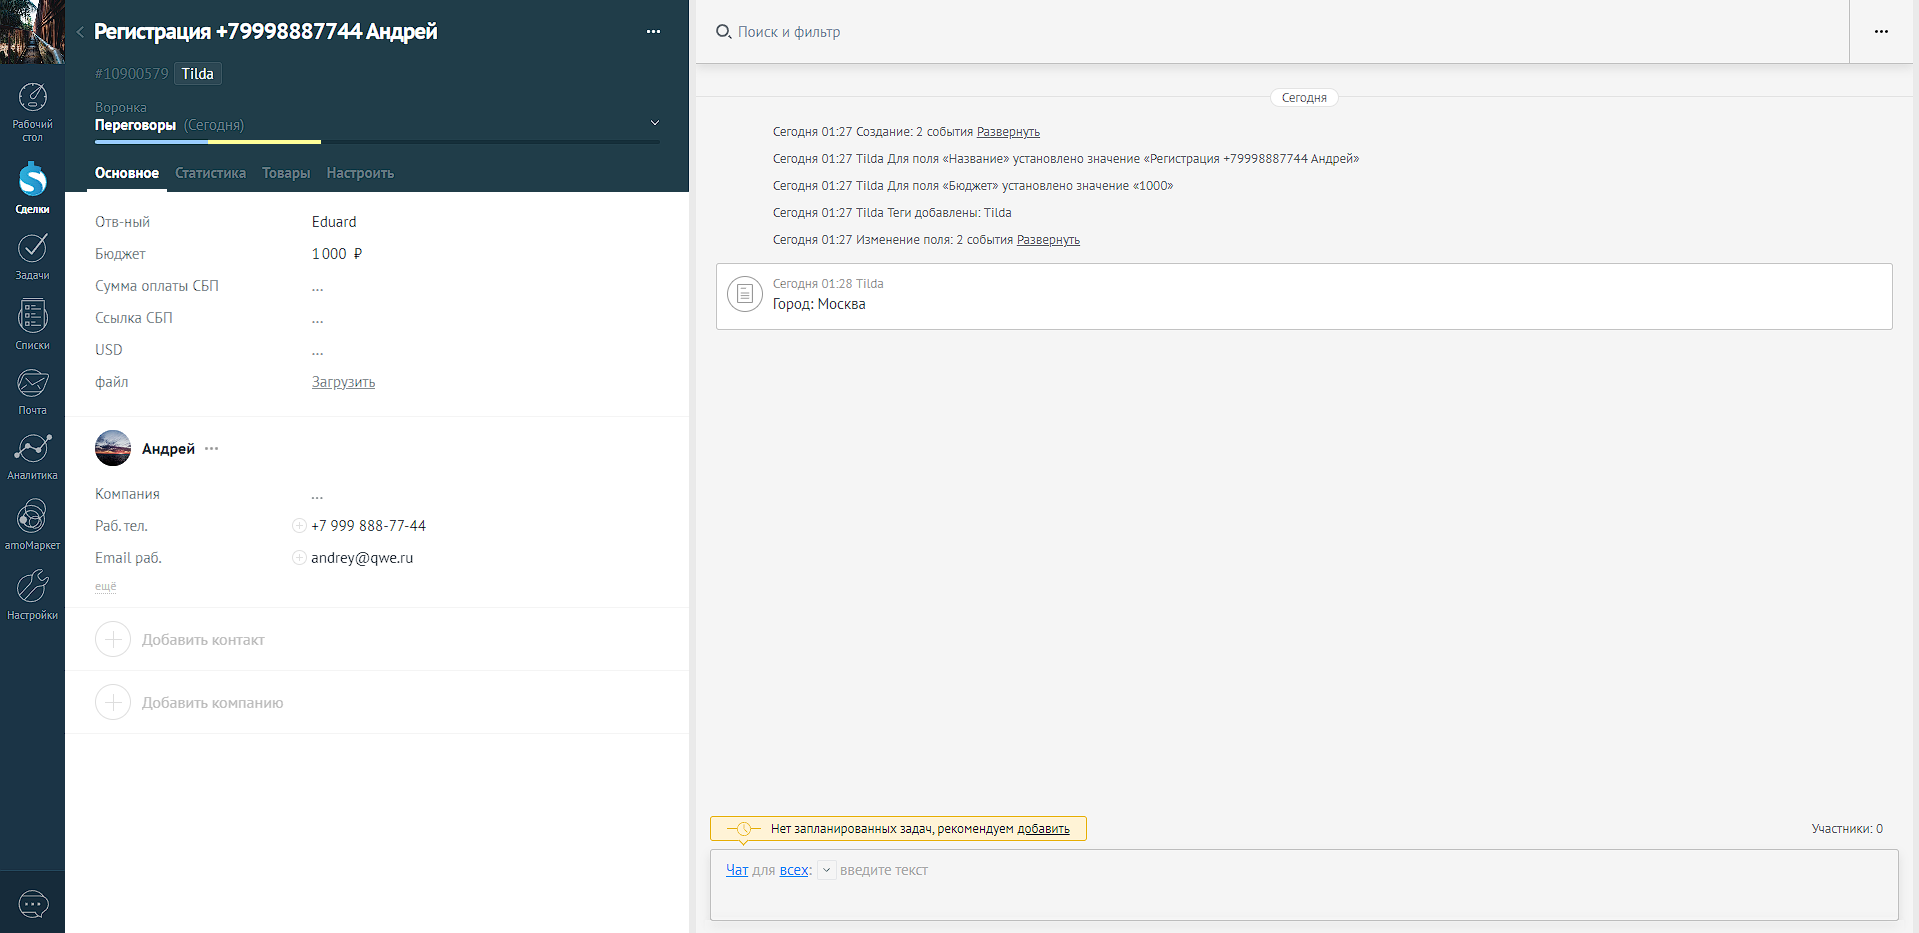The image size is (1919, 933).
Task: Click the back arrow beside deal title
Action: click(80, 32)
